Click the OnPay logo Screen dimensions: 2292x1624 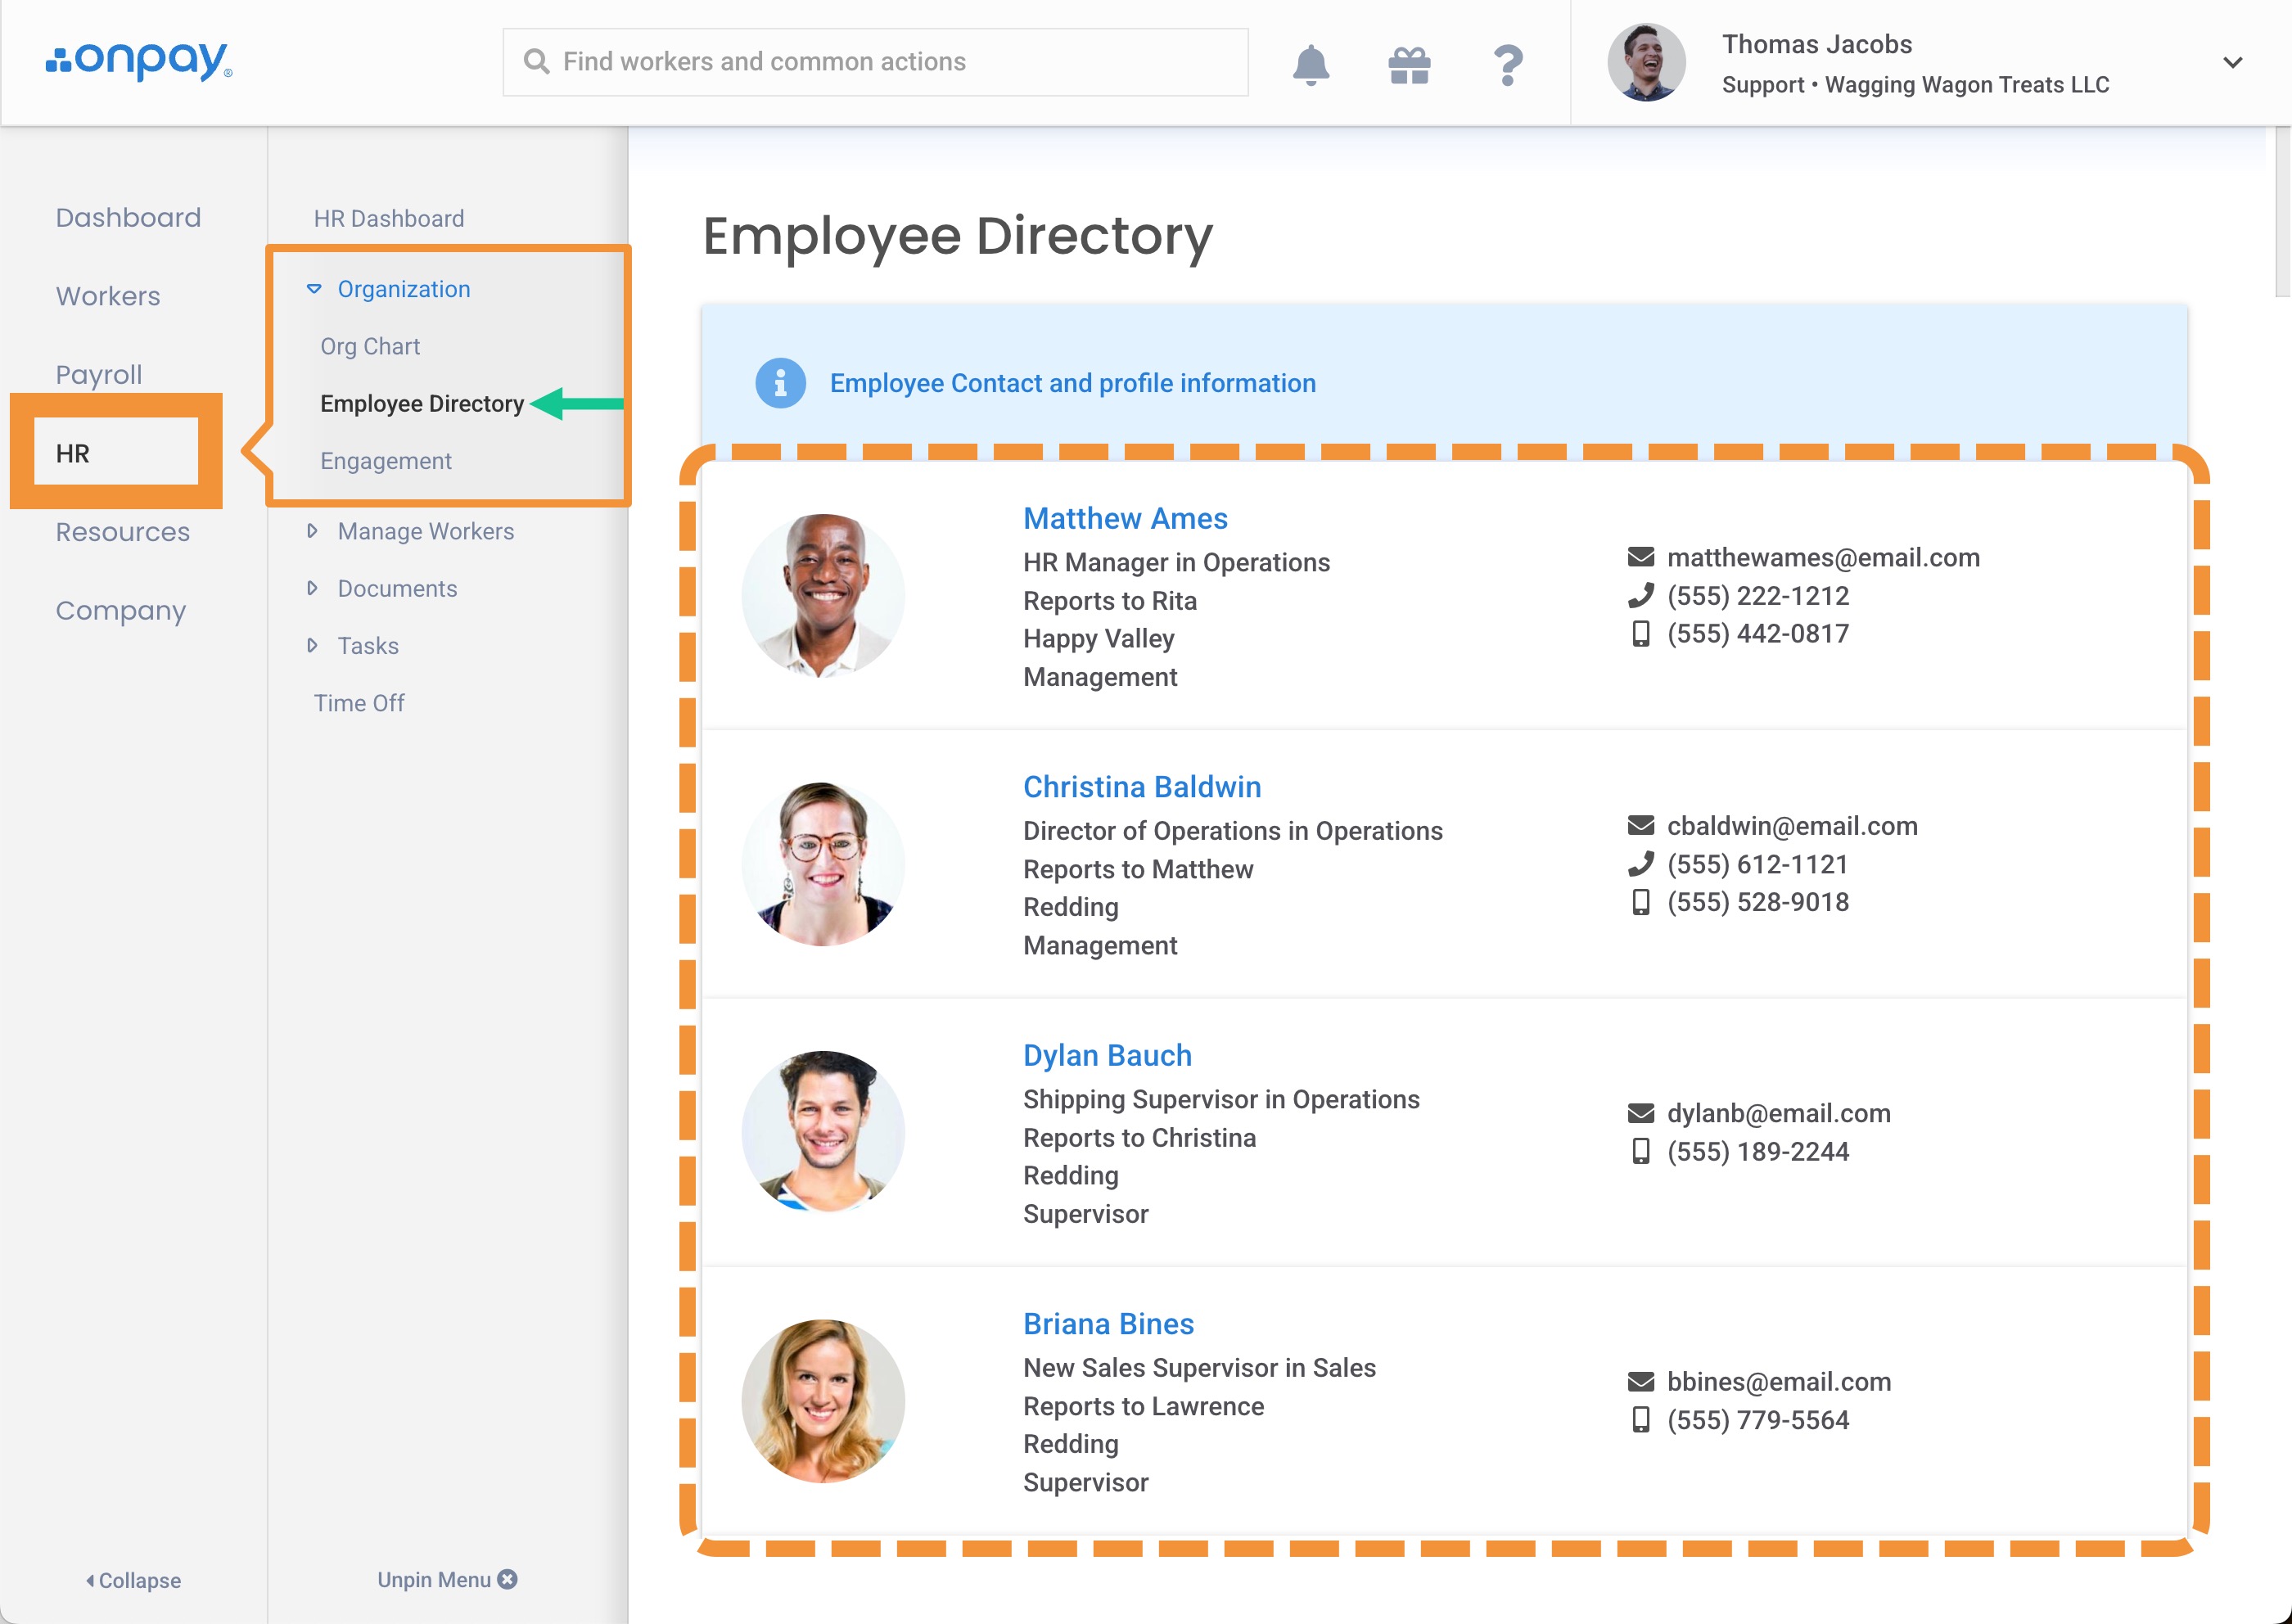[139, 61]
